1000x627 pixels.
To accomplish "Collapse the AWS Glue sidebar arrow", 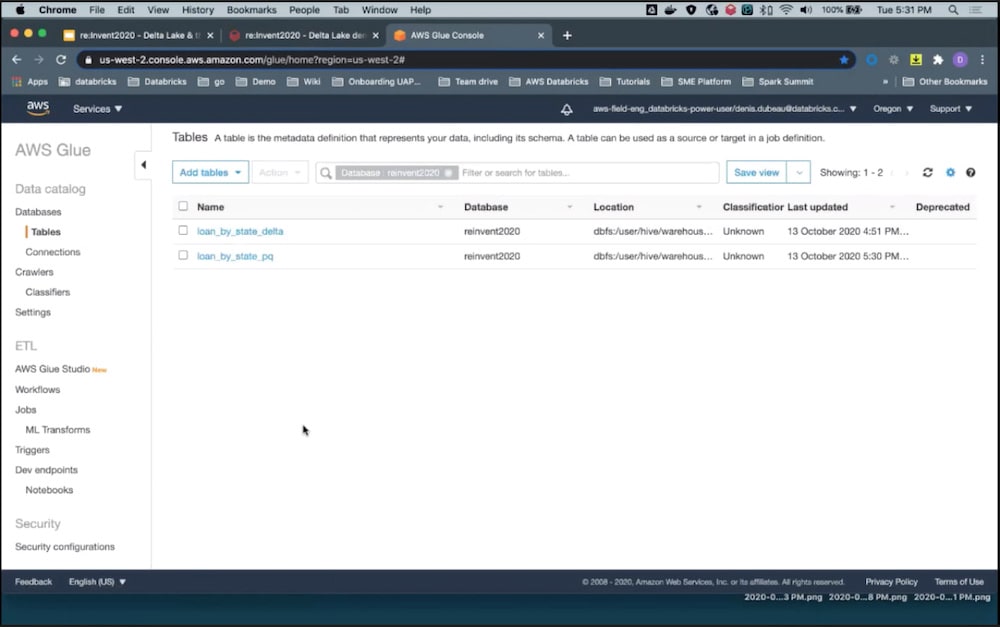I will [x=143, y=165].
